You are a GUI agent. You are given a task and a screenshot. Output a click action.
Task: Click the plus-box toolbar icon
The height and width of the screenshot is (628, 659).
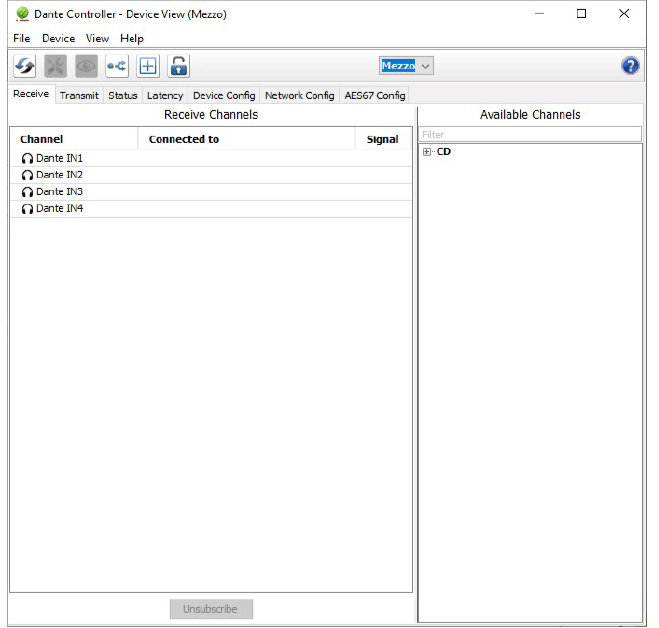[x=148, y=66]
